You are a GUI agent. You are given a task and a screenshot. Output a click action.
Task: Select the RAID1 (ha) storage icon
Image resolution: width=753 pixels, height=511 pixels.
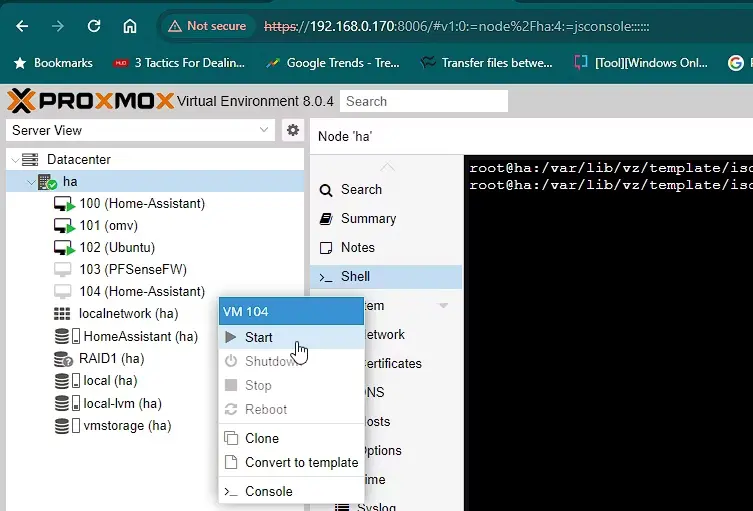63,358
